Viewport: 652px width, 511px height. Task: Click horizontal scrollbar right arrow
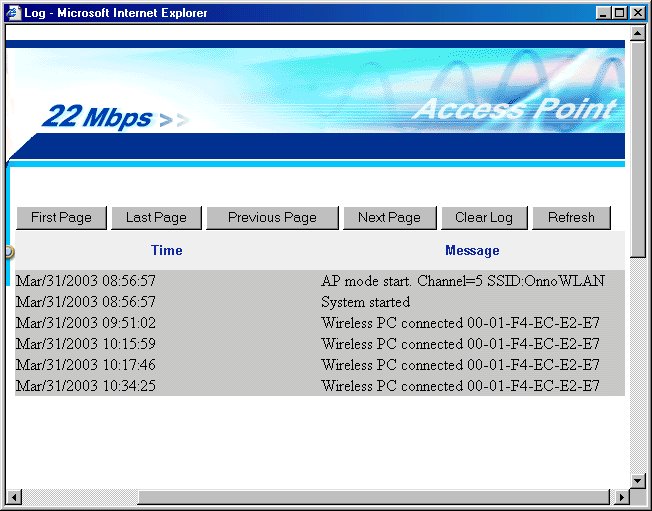coord(622,497)
